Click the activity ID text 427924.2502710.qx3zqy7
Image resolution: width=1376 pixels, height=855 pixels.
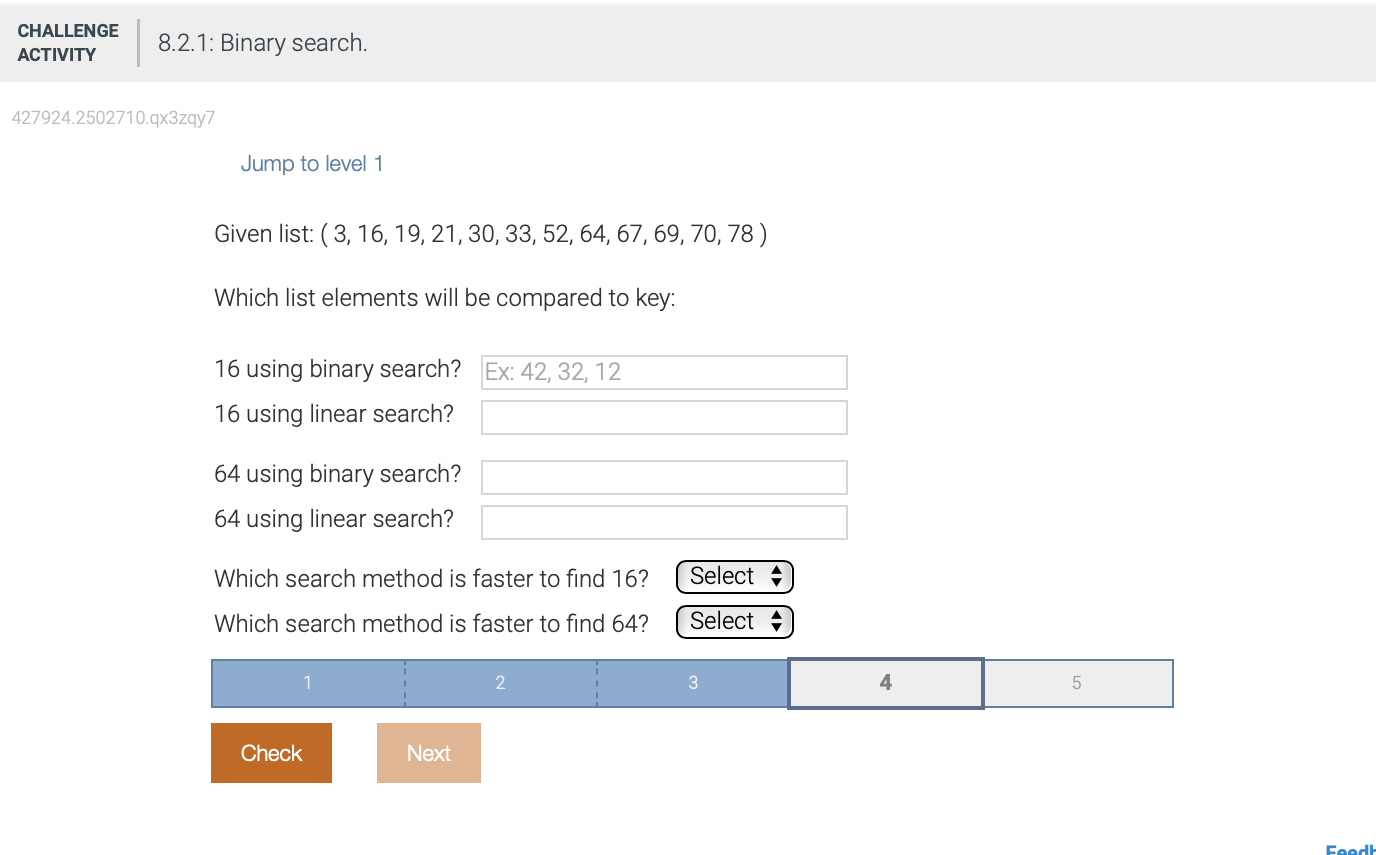pos(113,118)
